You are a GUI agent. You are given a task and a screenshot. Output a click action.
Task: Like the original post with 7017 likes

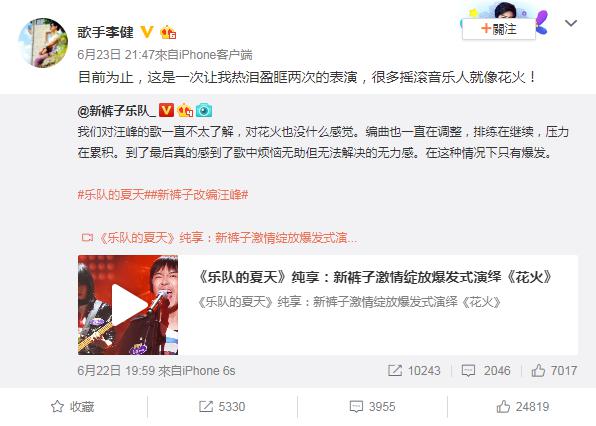coord(554,371)
